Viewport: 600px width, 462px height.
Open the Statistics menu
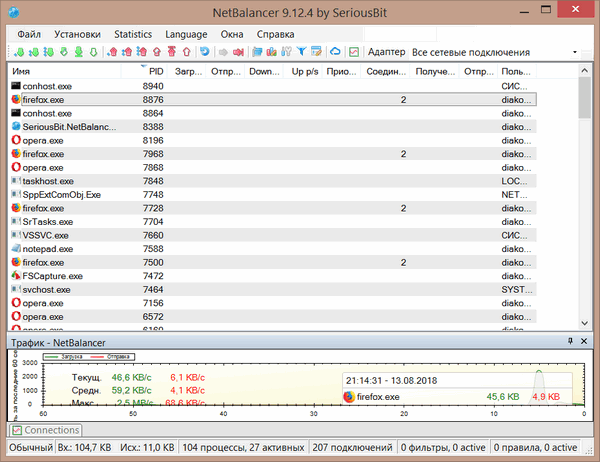(x=133, y=34)
